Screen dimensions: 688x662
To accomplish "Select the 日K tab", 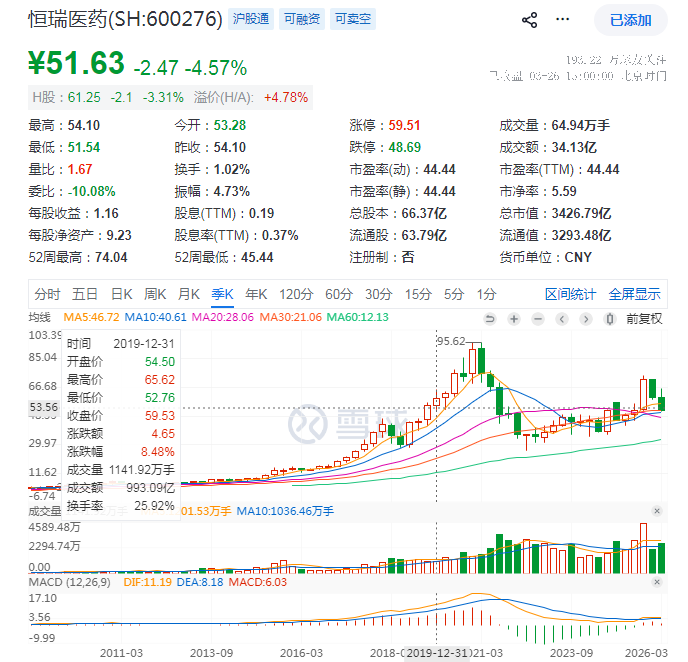I will (x=122, y=294).
